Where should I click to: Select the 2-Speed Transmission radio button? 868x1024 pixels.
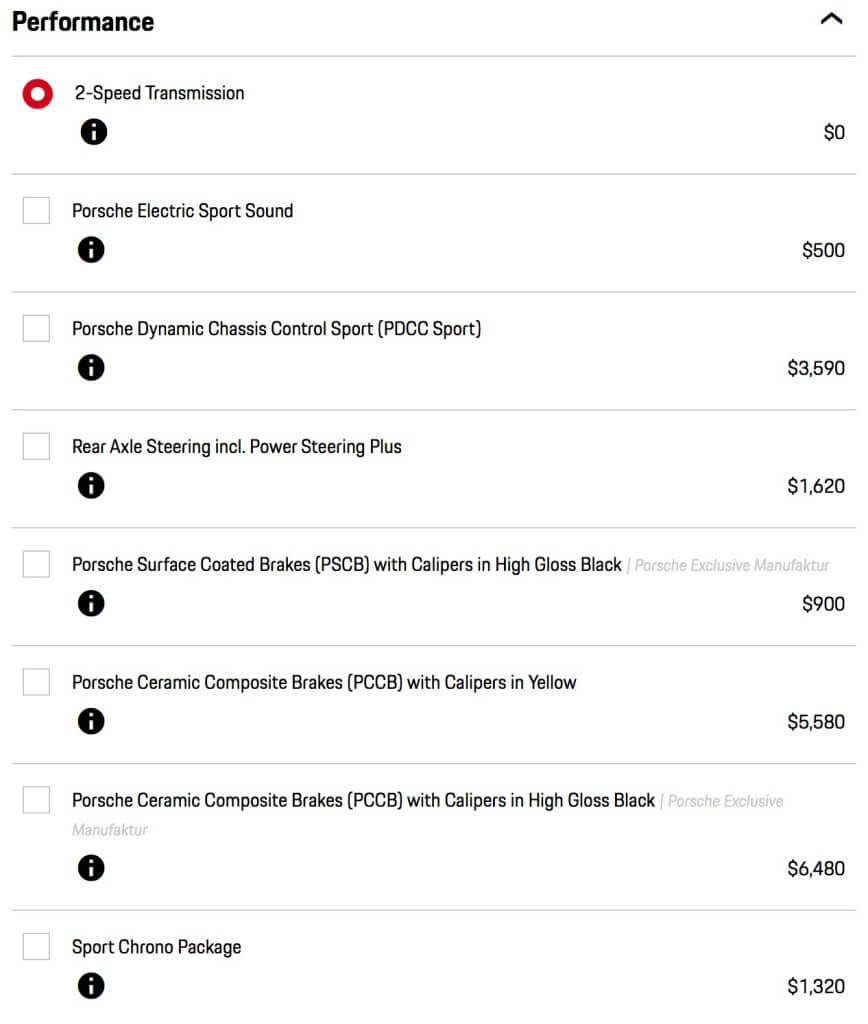[x=37, y=94]
